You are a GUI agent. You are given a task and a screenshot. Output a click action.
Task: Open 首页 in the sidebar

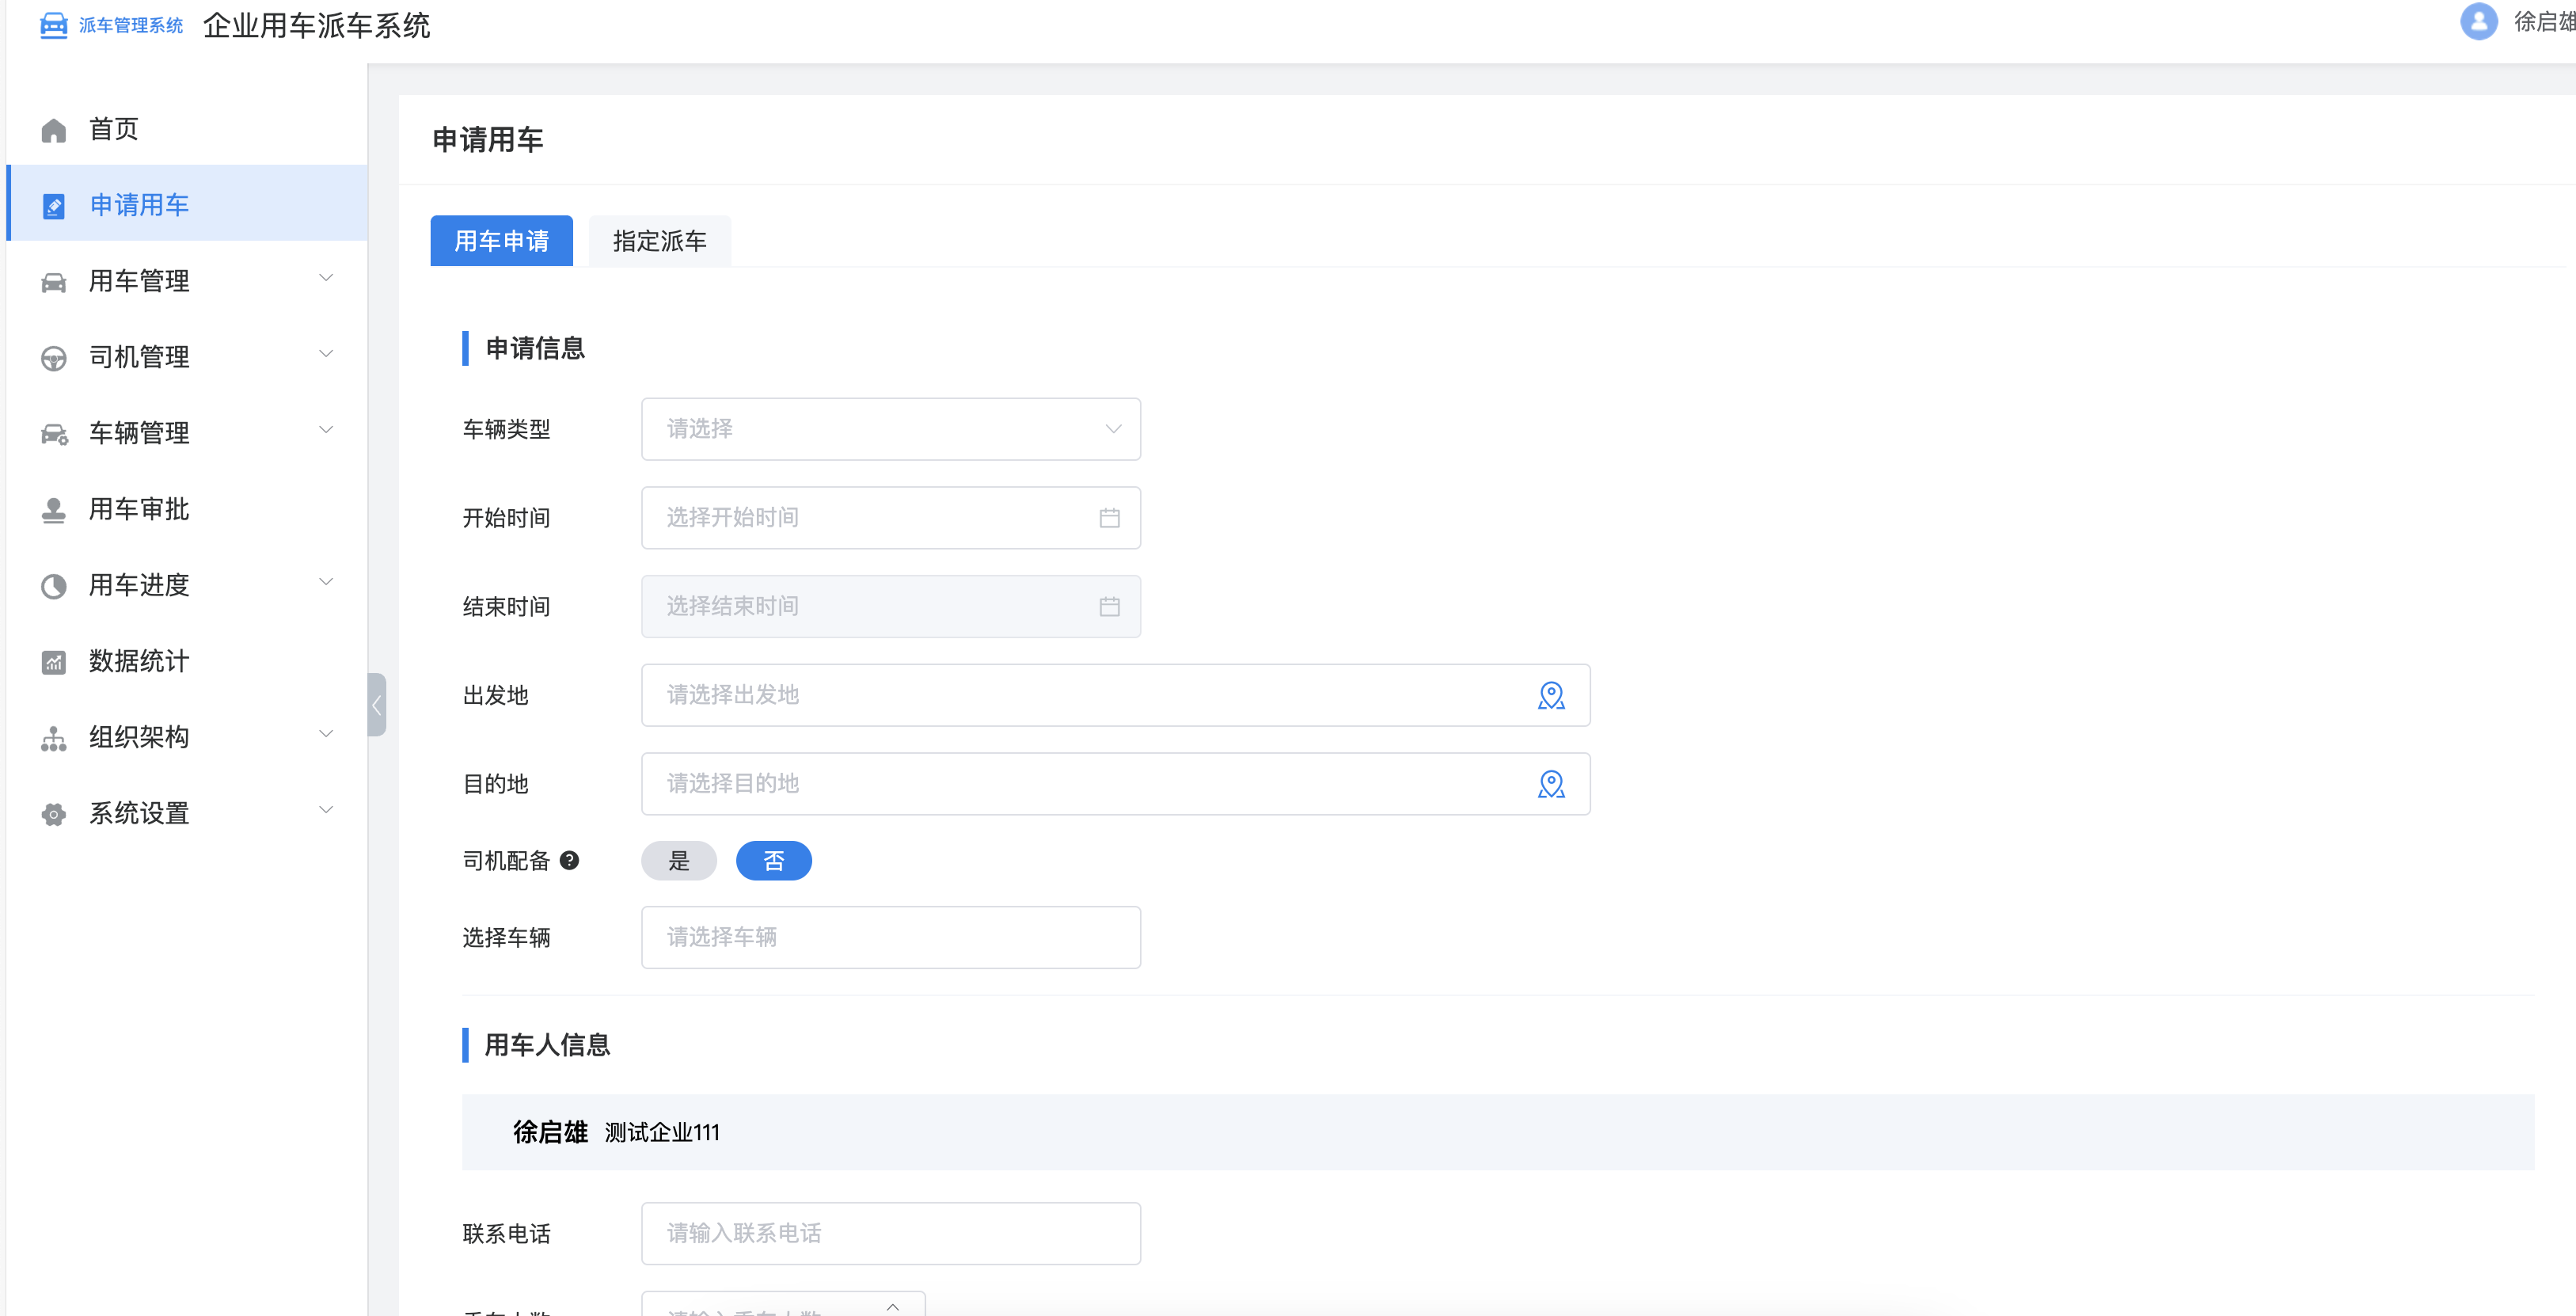(x=187, y=129)
